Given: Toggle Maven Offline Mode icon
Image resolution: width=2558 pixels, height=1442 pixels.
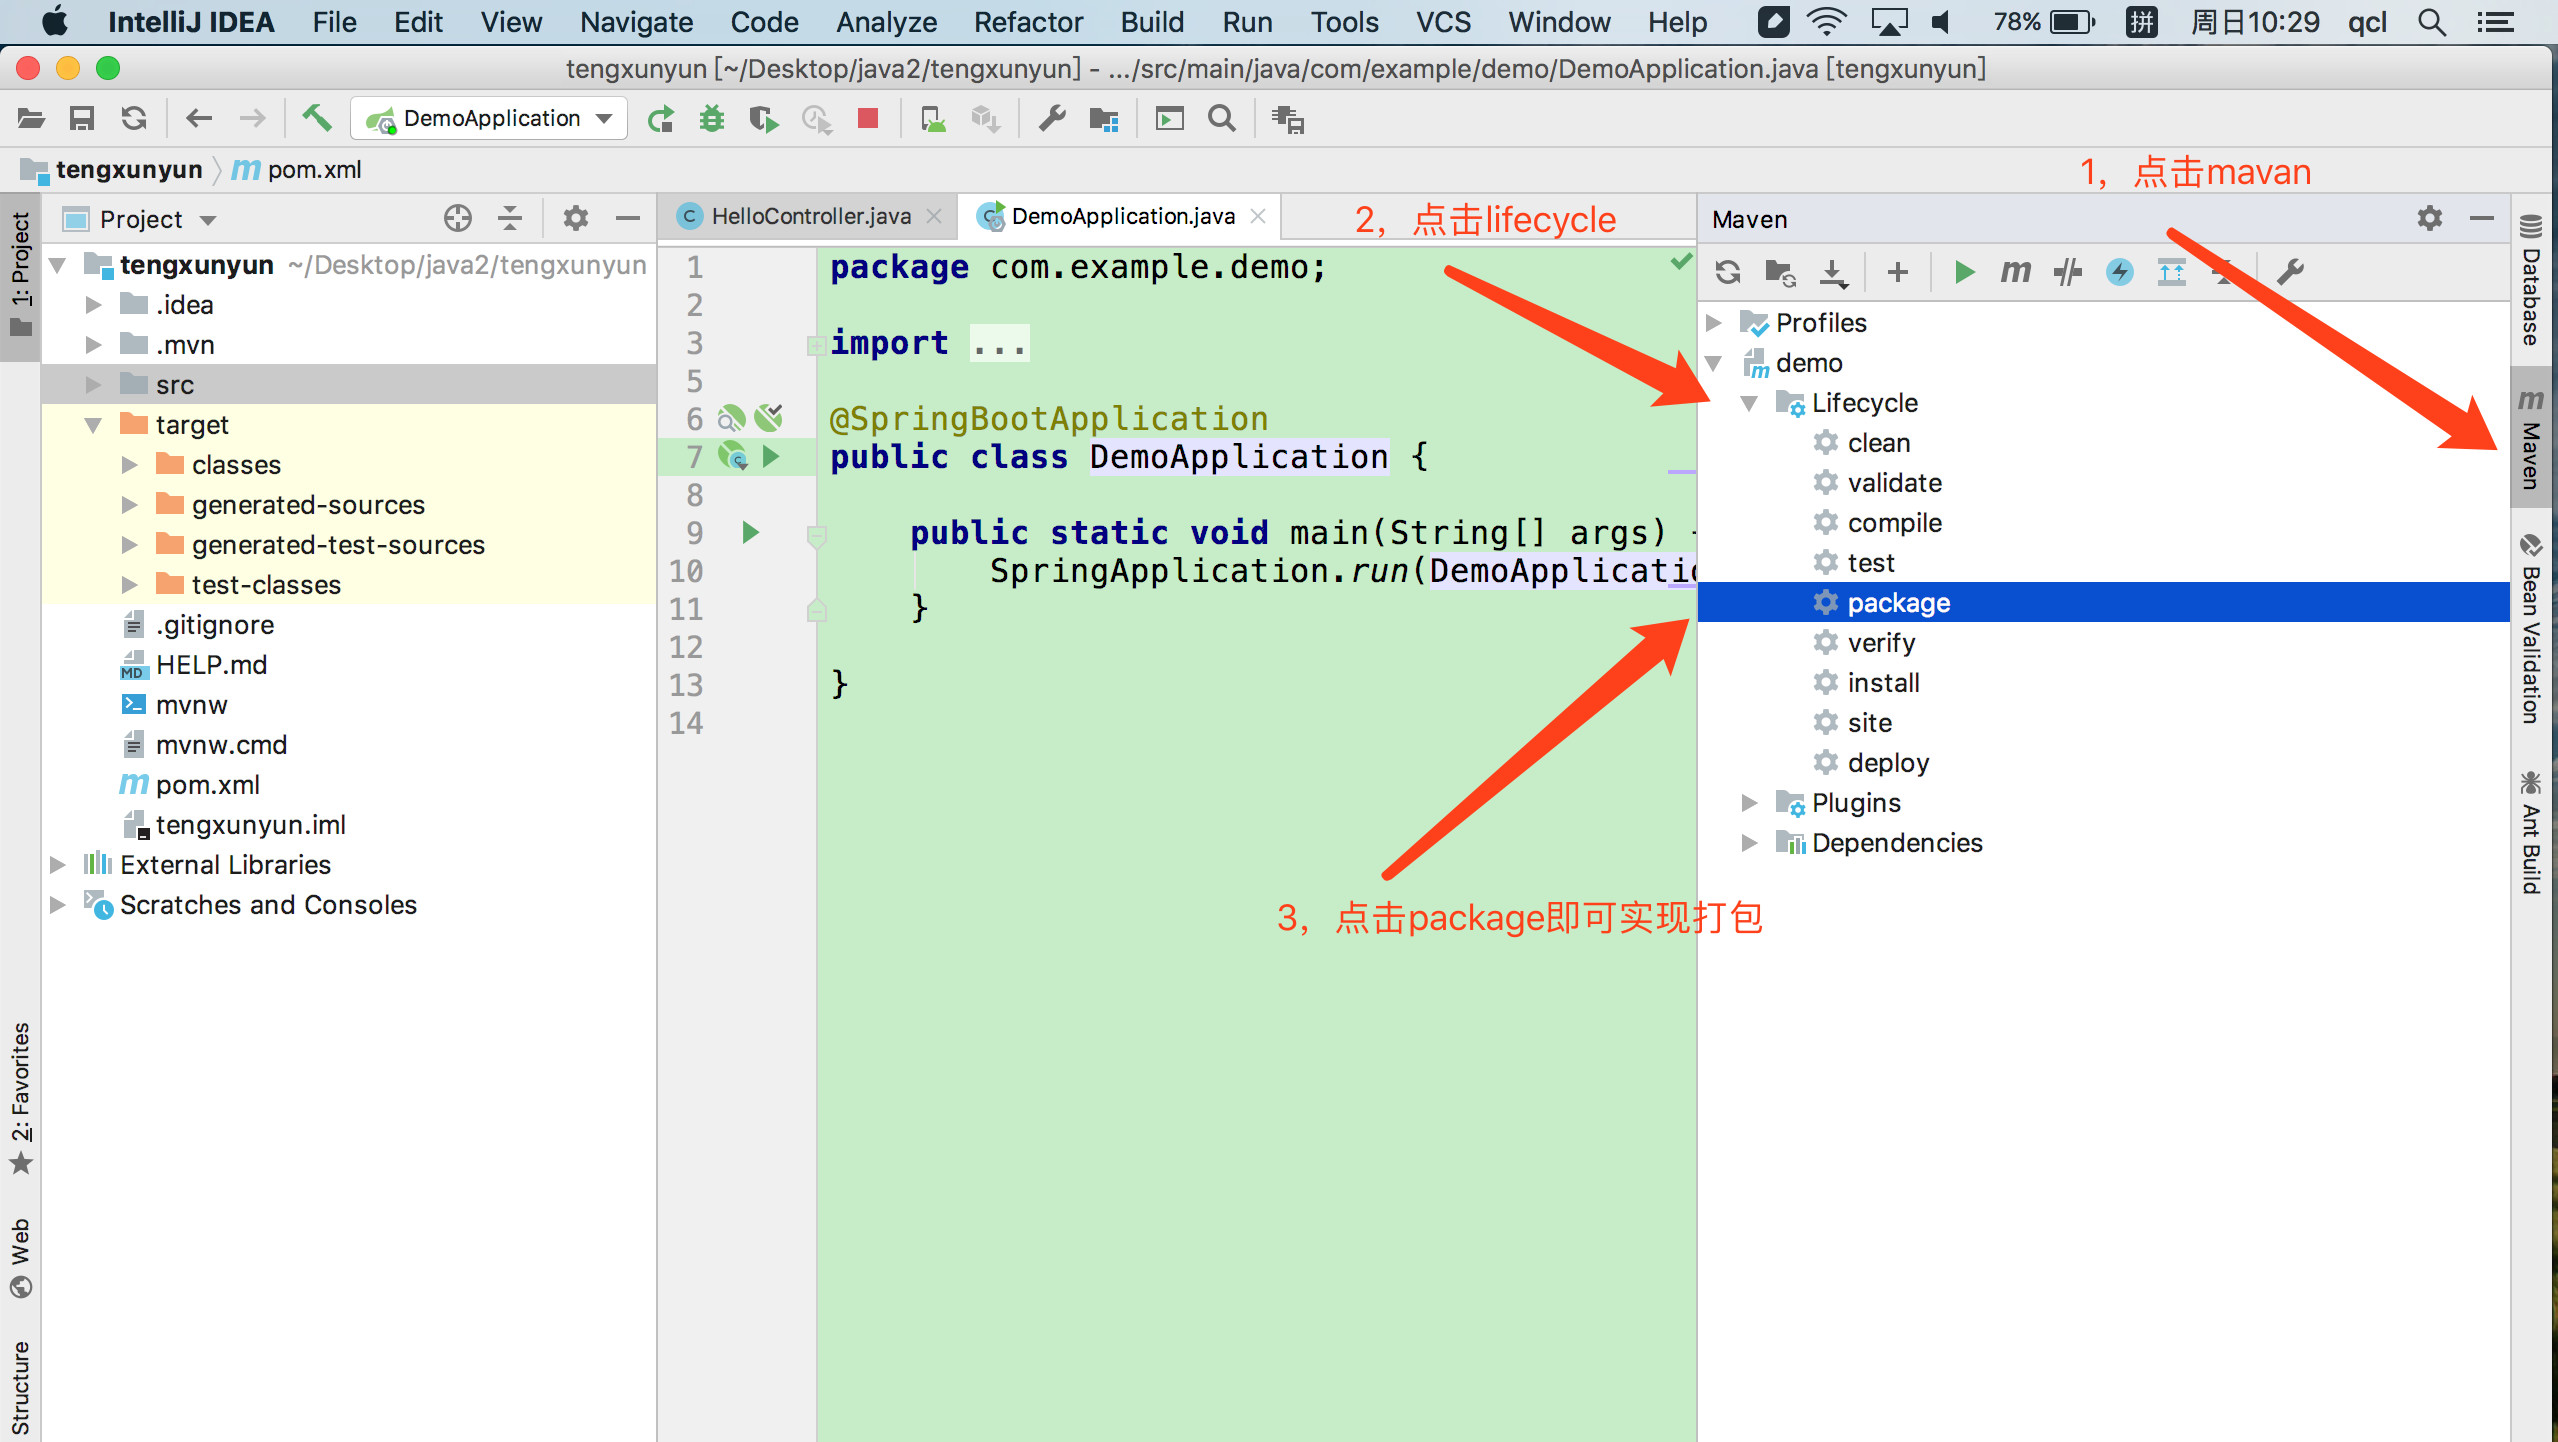Looking at the screenshot, I should [x=2067, y=272].
